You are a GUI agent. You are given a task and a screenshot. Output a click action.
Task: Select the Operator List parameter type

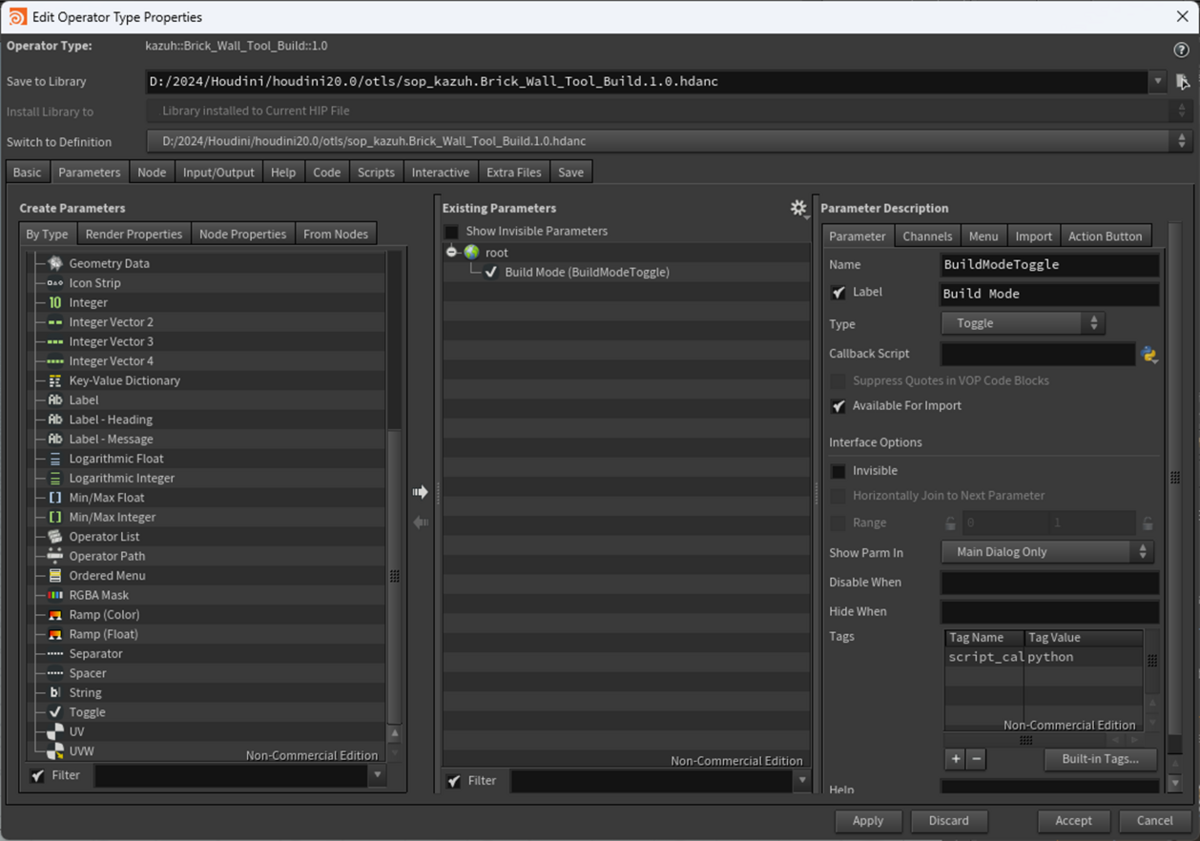(x=104, y=537)
